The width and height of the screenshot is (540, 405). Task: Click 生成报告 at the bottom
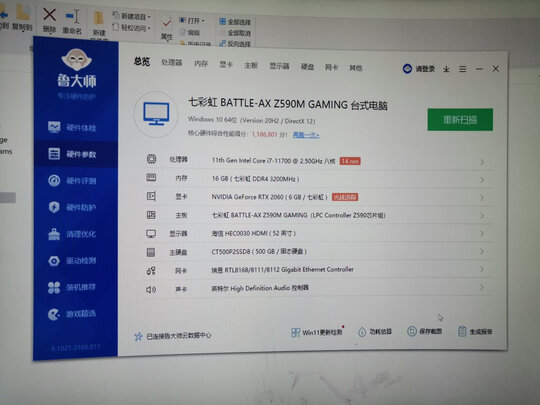tap(475, 331)
